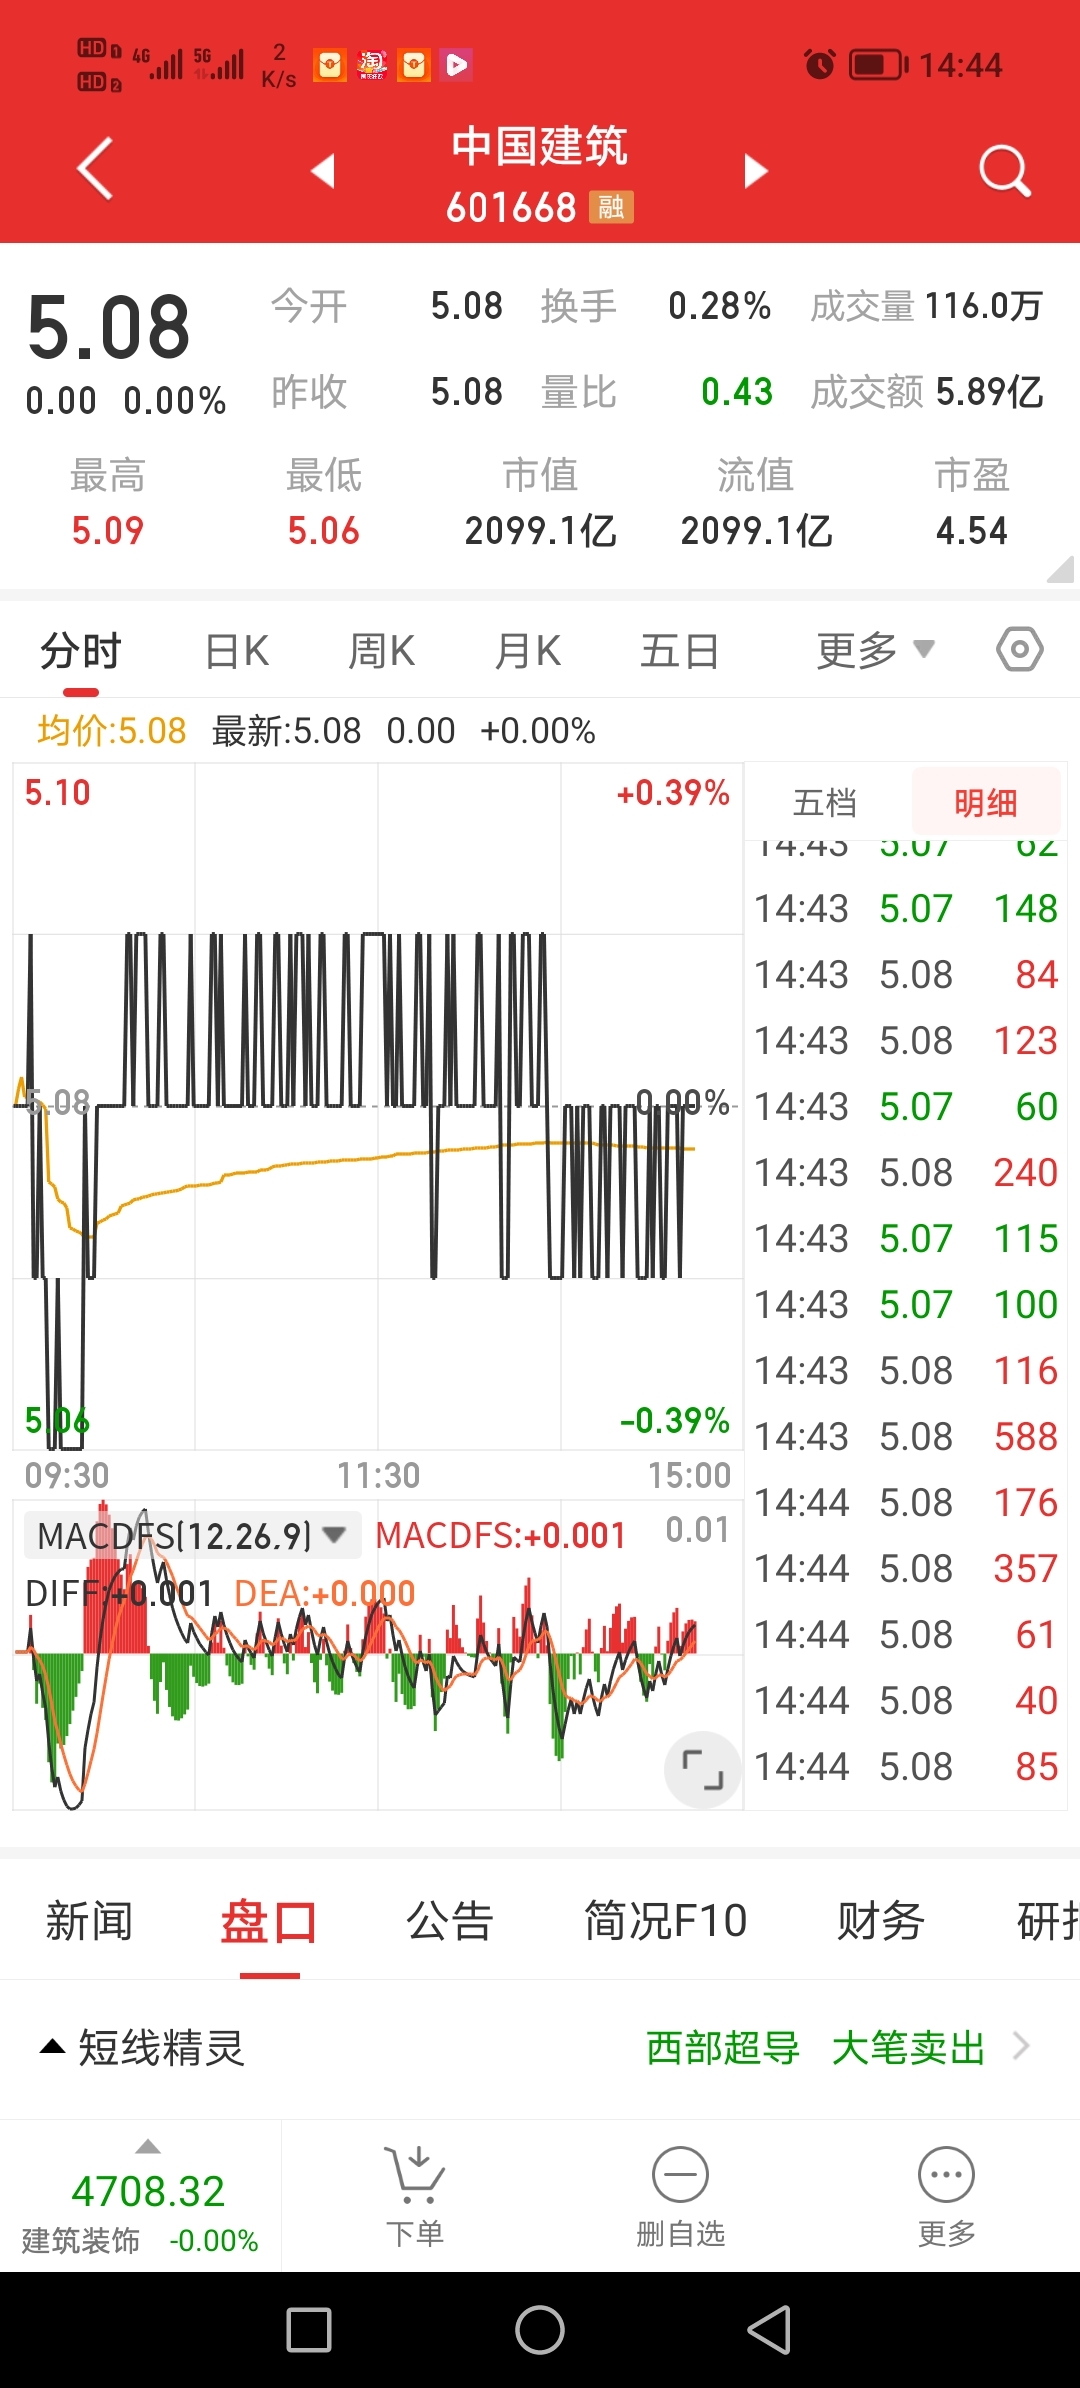This screenshot has height=2388, width=1080.
Task: Go to previous stock with left triangle
Action: [323, 171]
